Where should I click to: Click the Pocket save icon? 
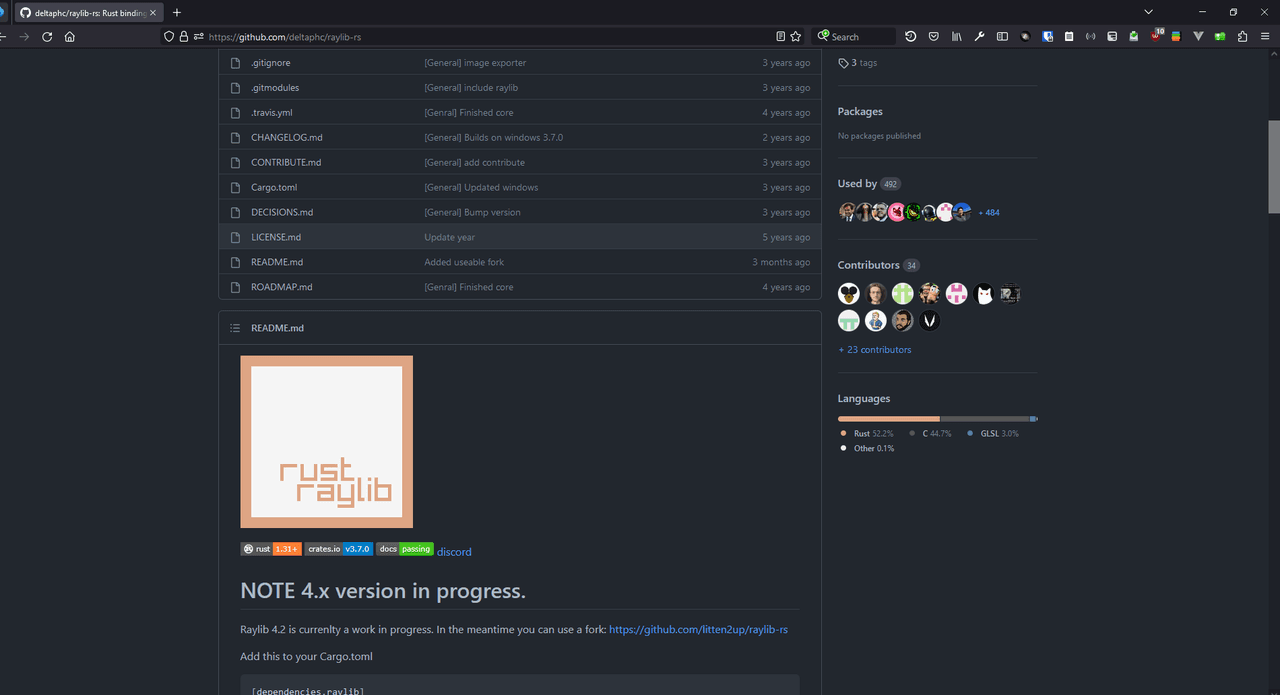(x=933, y=36)
